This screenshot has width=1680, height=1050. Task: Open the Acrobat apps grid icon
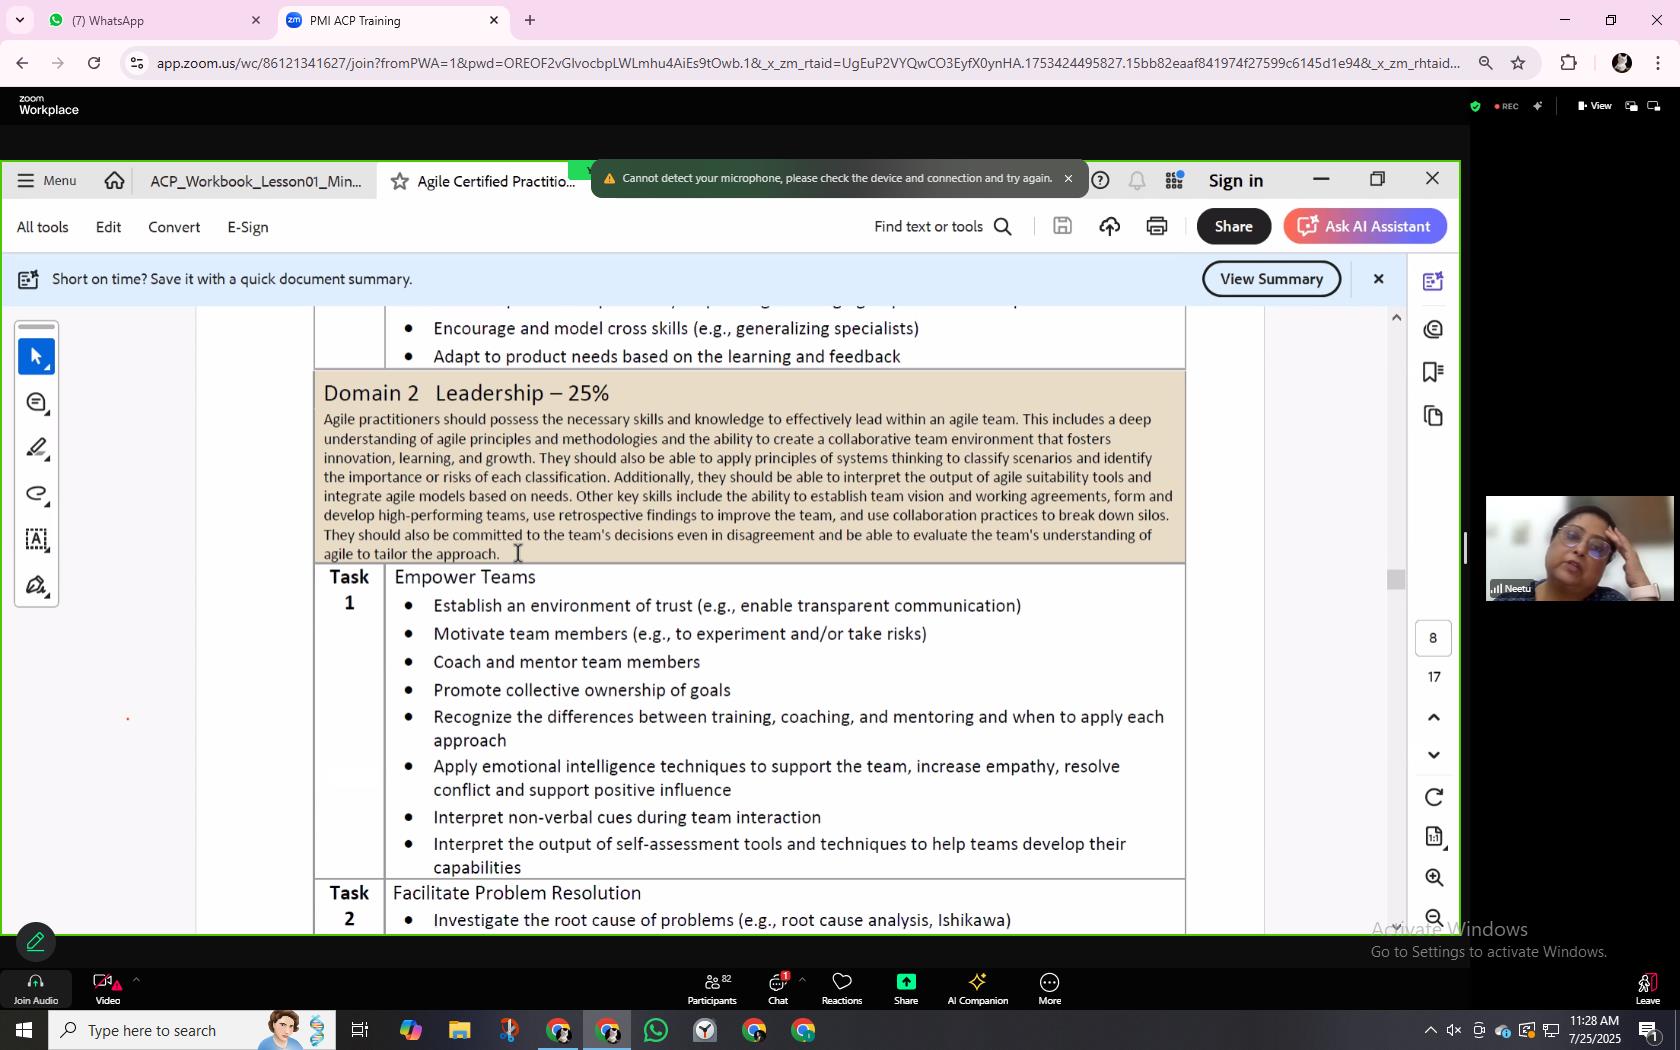click(1175, 181)
